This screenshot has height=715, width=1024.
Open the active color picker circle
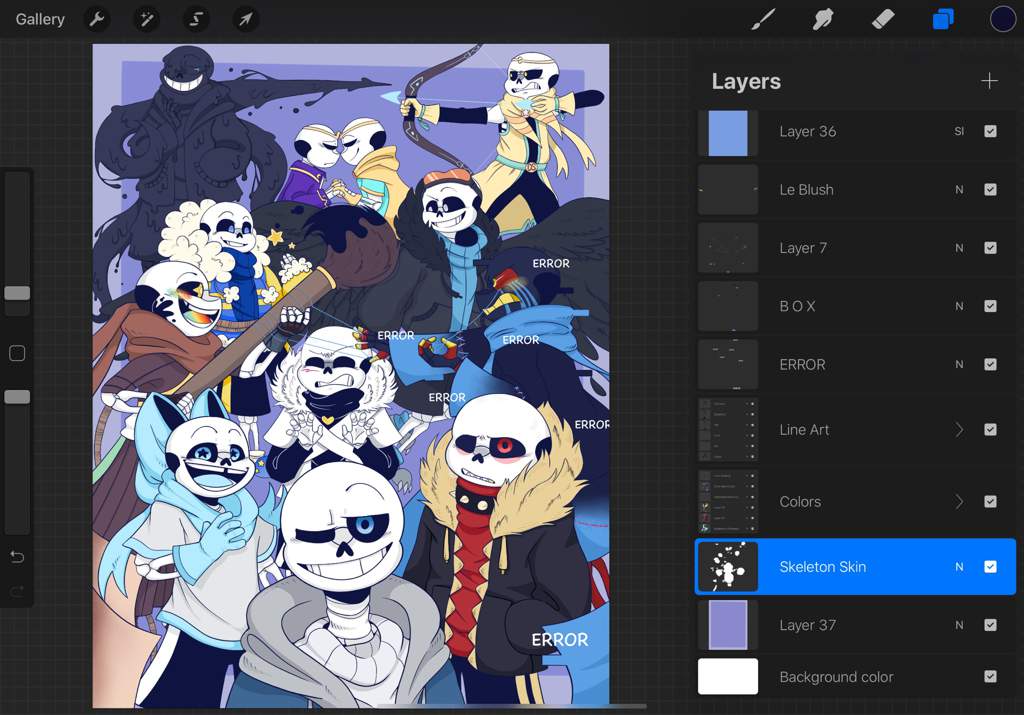(x=1002, y=20)
